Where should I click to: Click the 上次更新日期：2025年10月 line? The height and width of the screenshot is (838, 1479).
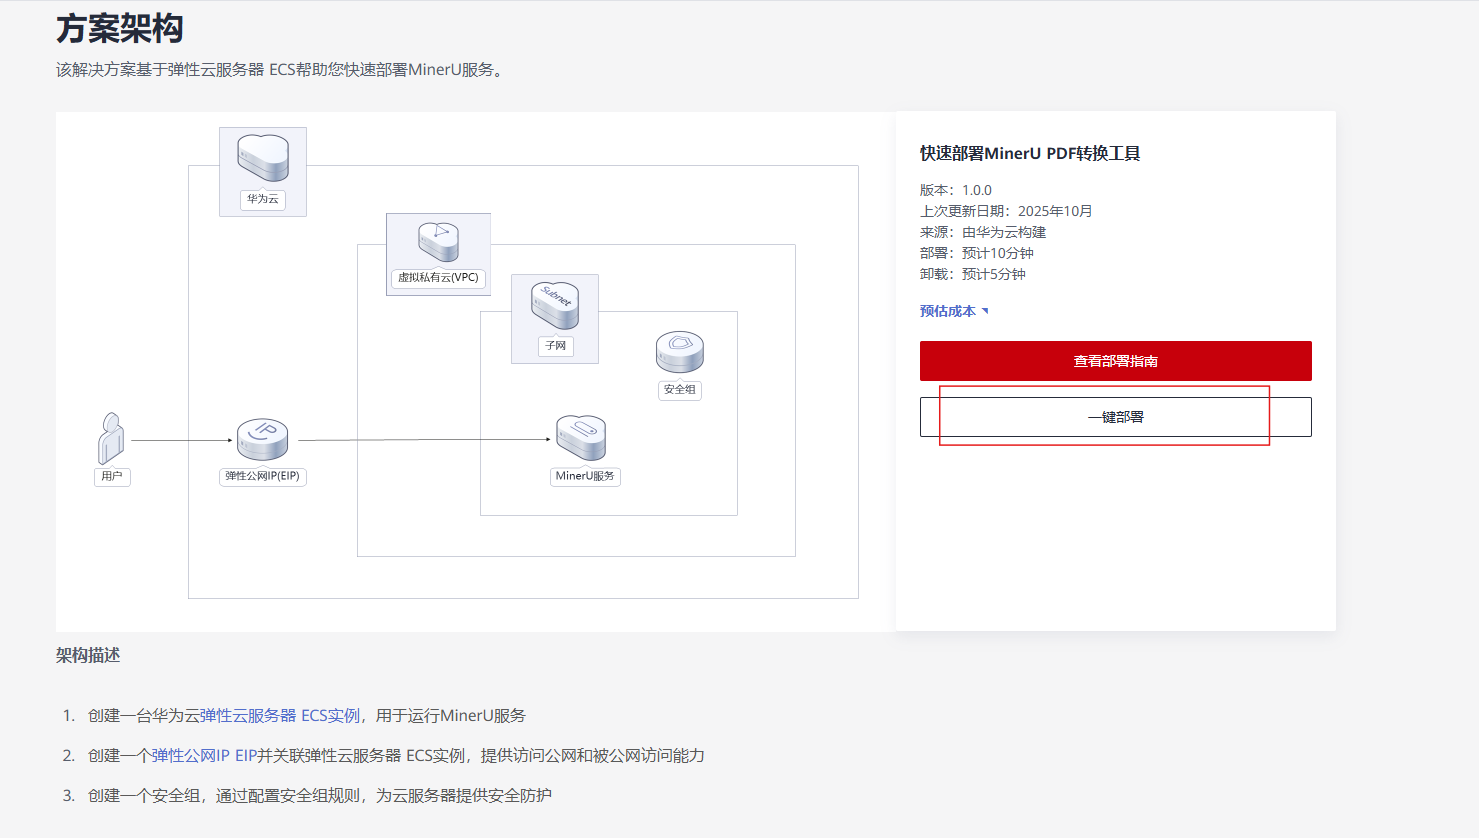(1006, 211)
